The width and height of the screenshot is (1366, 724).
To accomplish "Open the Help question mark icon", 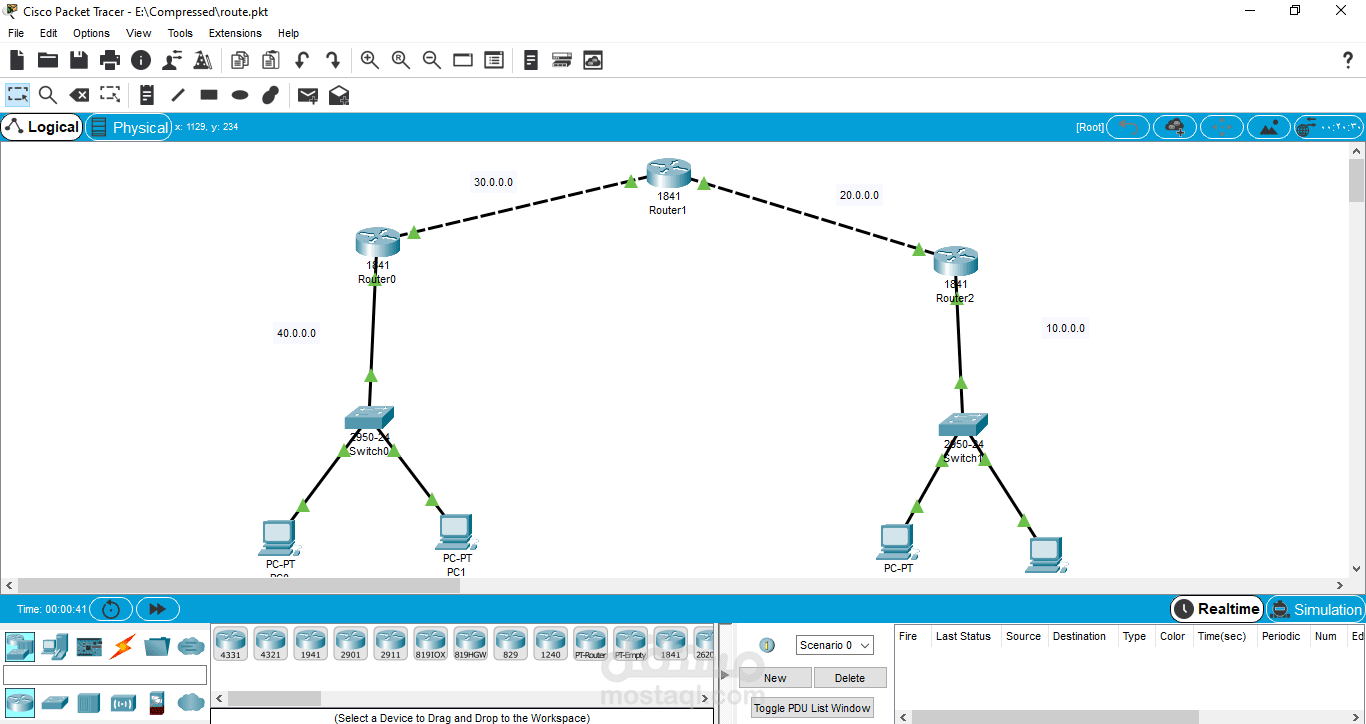I will 1347,60.
